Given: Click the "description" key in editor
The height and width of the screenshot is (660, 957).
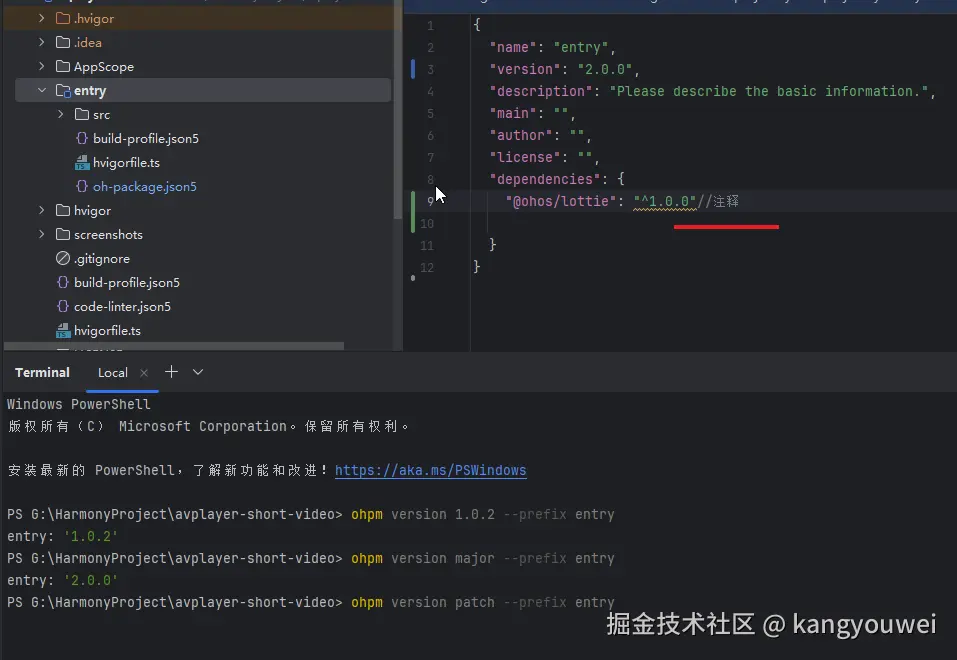Looking at the screenshot, I should pyautogui.click(x=541, y=91).
